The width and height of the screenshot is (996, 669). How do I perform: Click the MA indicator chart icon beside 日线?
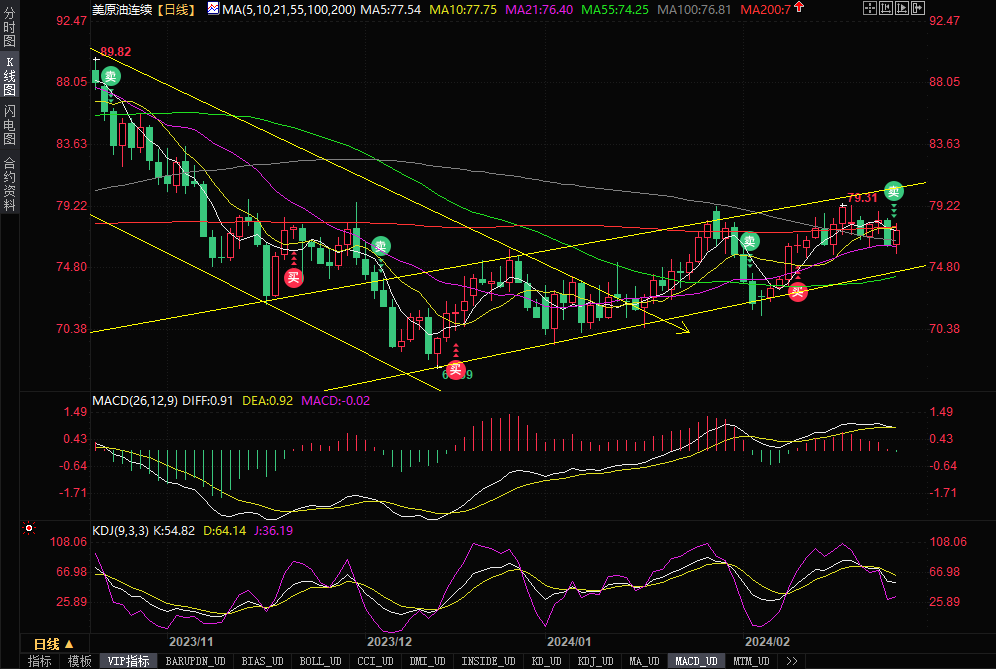tap(213, 8)
